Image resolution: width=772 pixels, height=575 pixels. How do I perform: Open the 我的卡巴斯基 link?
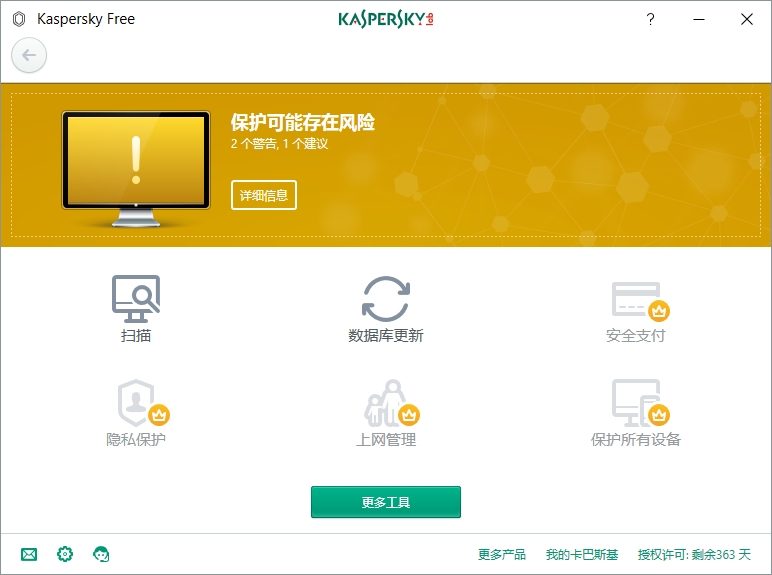(x=582, y=555)
